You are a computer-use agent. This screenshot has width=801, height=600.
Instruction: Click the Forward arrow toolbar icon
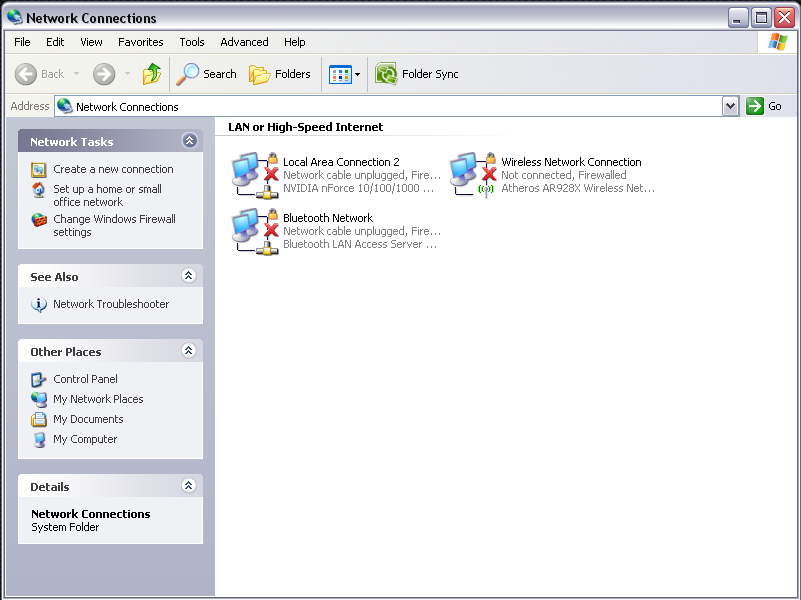point(104,75)
